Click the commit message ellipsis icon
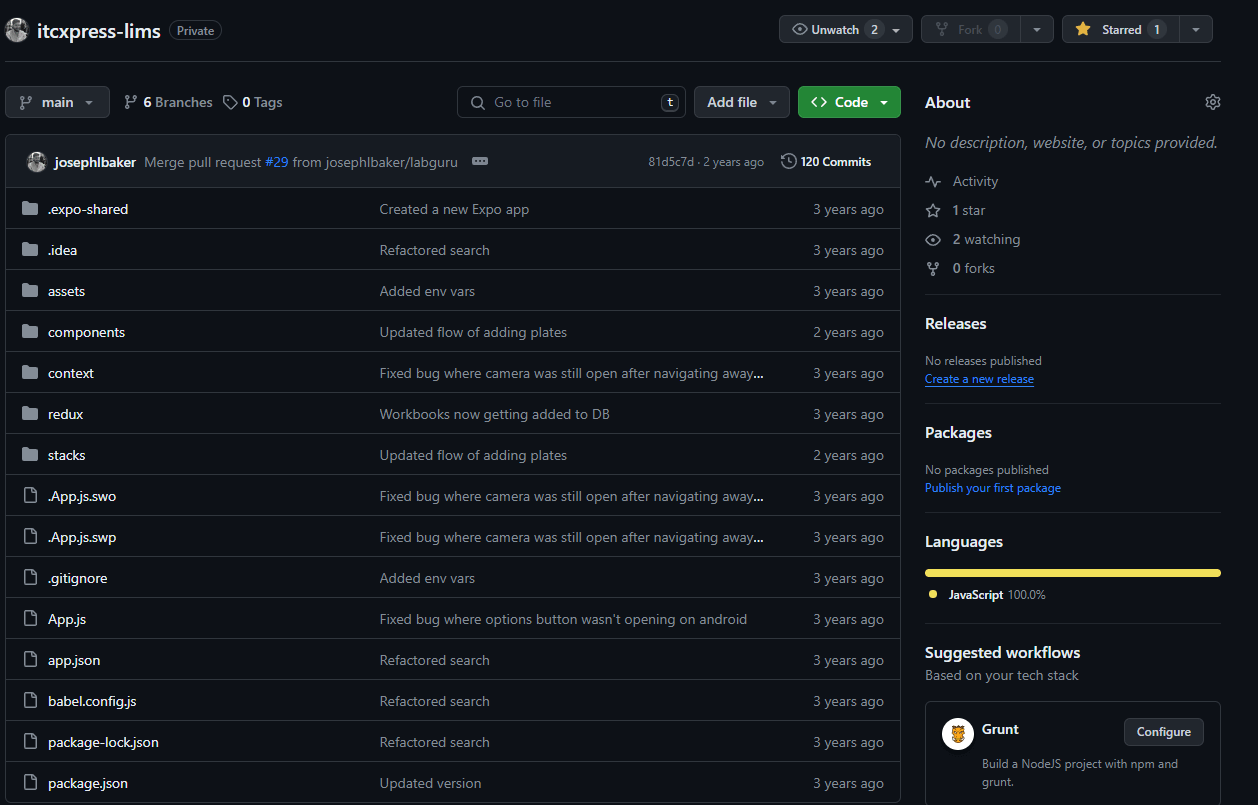 [x=480, y=161]
